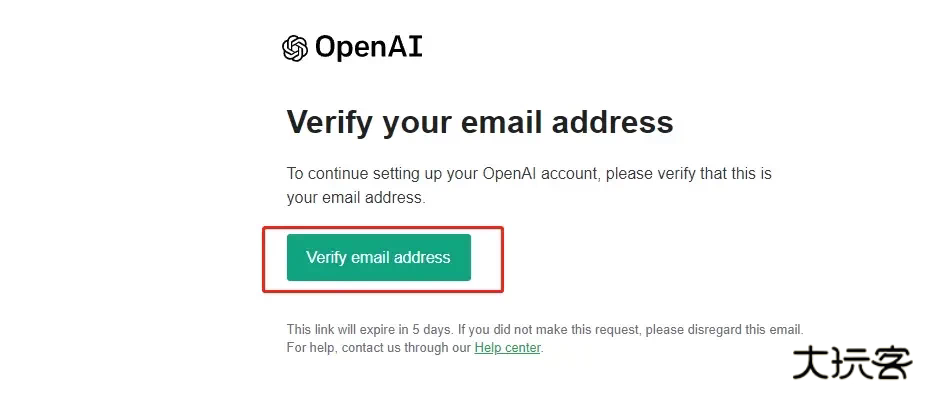Open the Help center link
933x404 pixels.
pos(507,348)
